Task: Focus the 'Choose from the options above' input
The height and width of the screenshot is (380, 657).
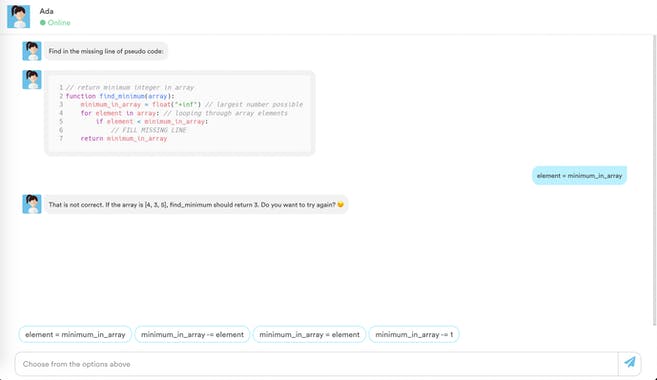Action: tap(316, 364)
